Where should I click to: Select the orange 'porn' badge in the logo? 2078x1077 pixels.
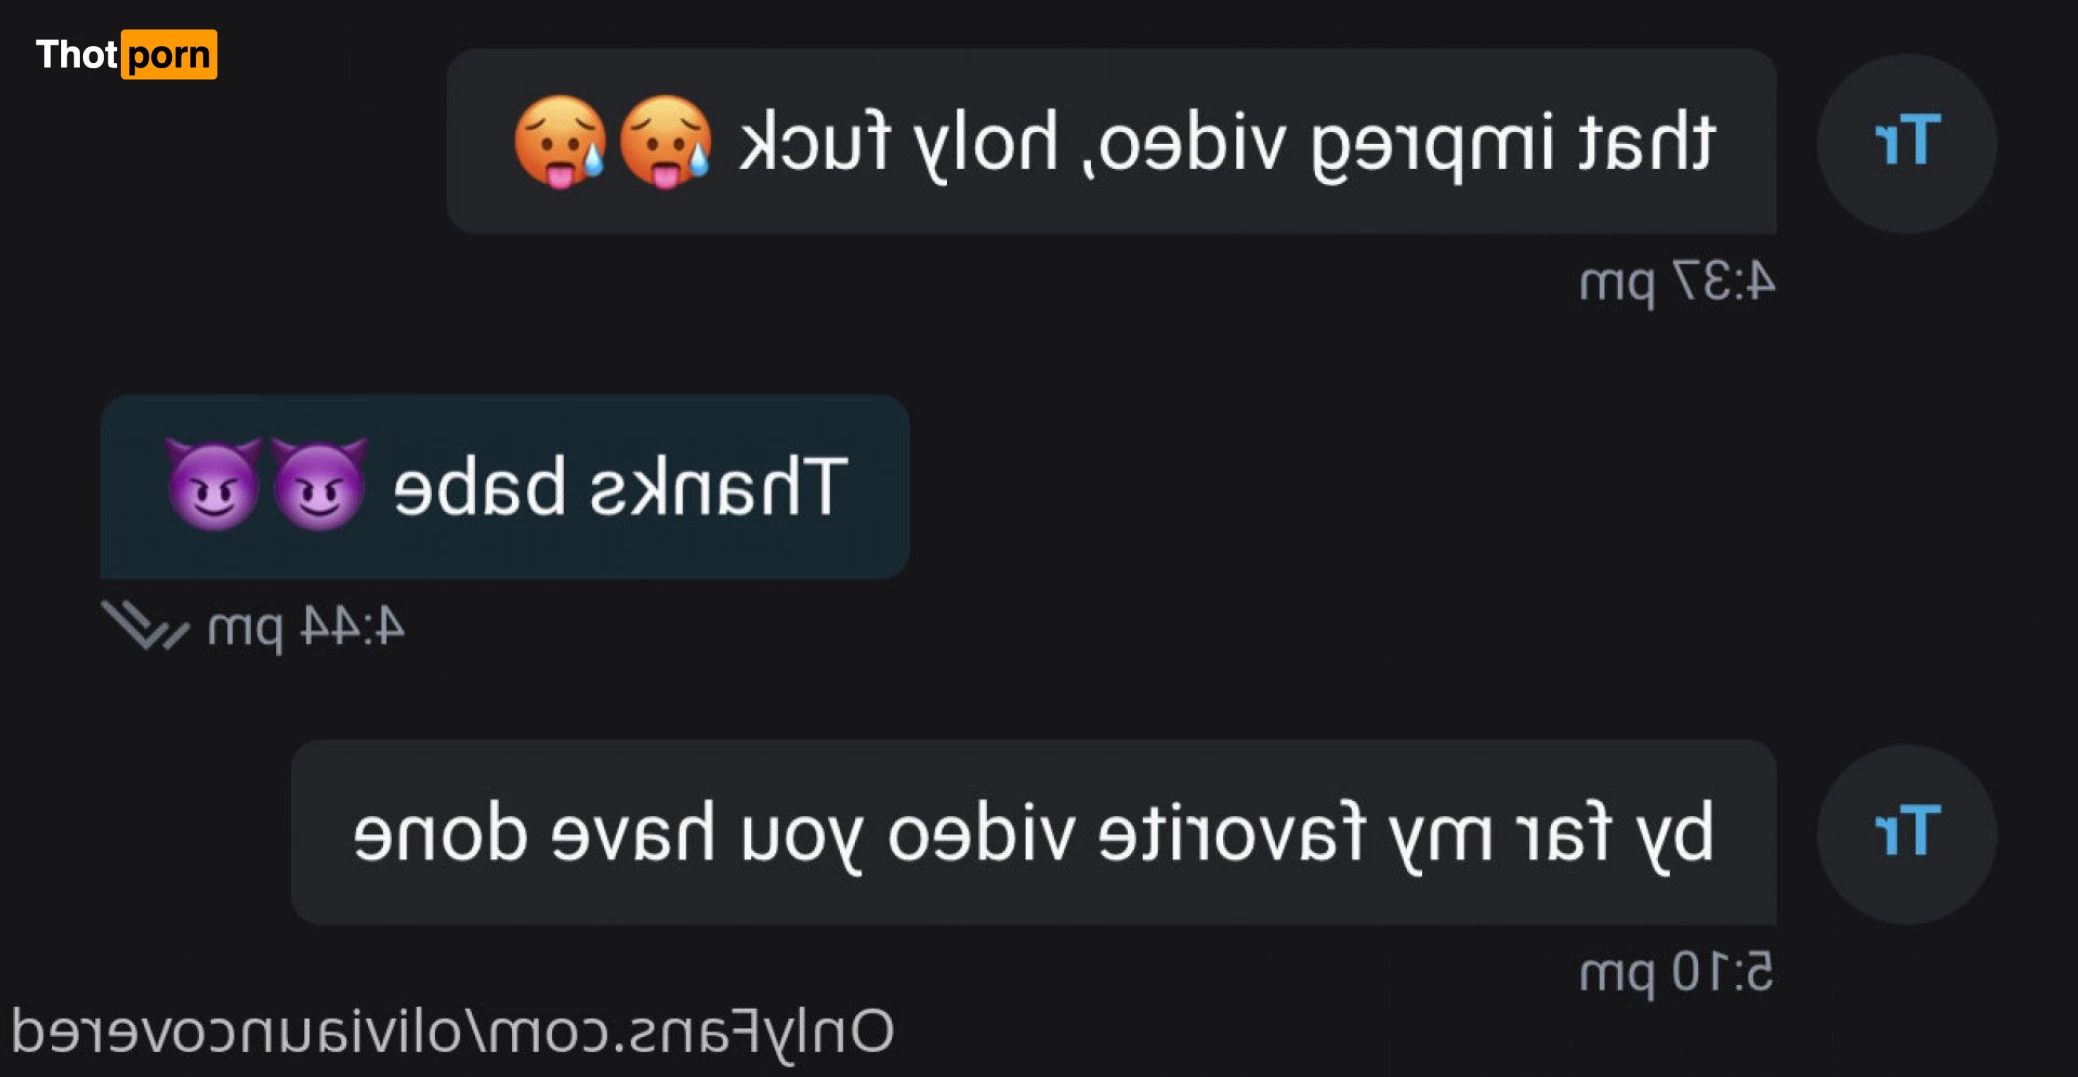pos(169,54)
